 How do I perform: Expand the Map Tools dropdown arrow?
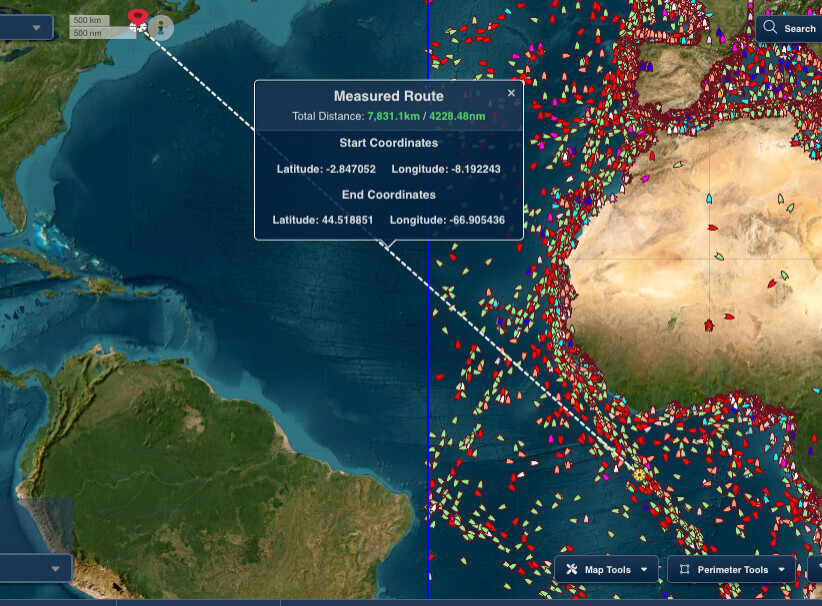(644, 570)
